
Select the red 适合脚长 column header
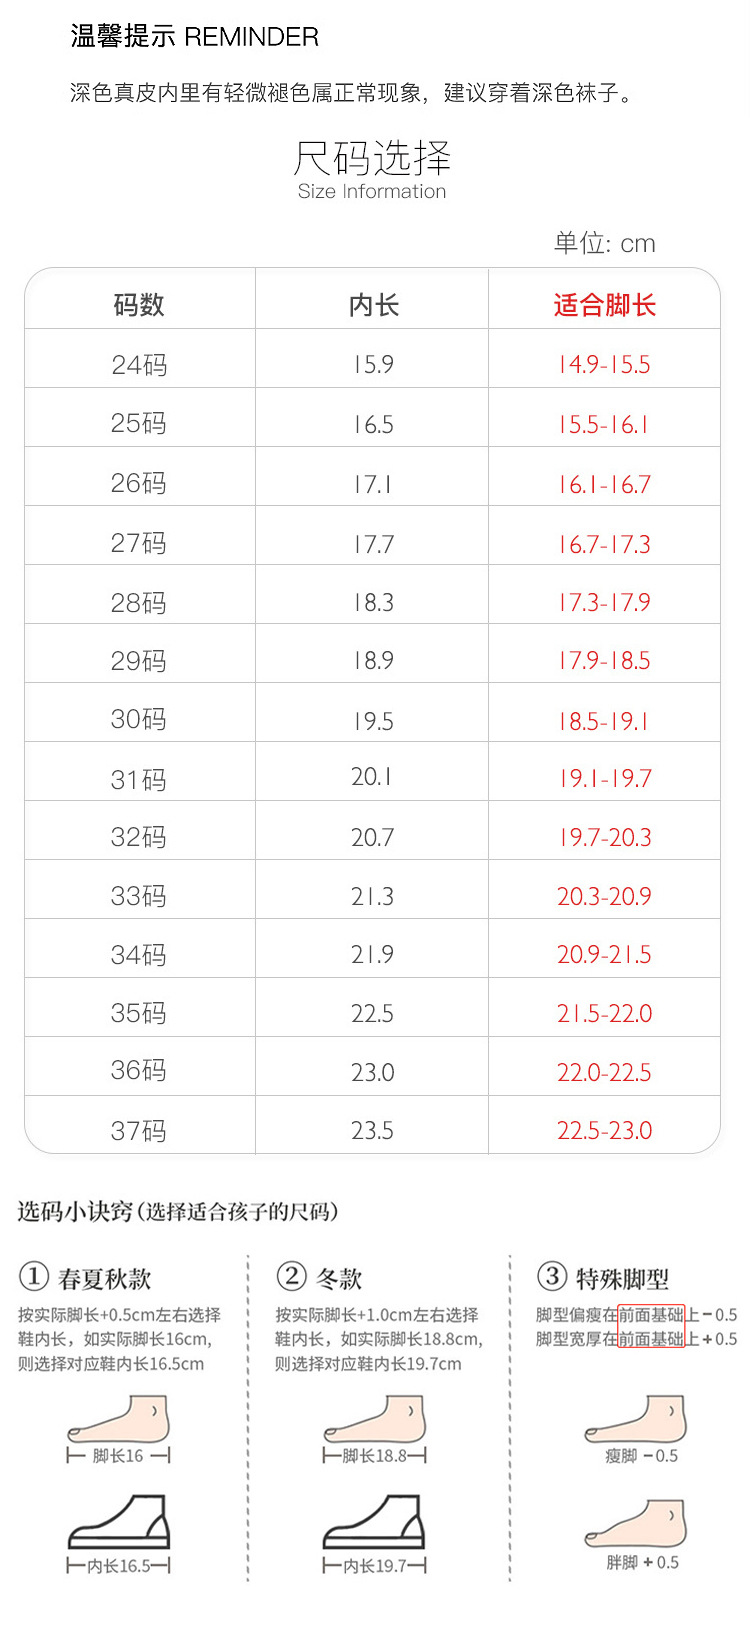pos(605,305)
